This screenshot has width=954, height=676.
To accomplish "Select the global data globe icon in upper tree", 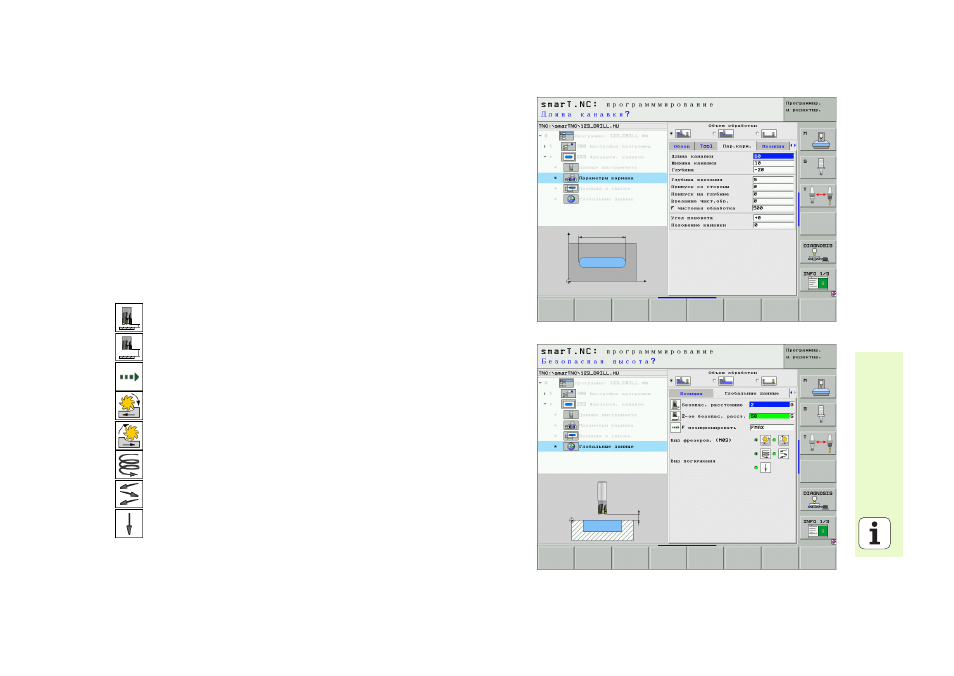I will coord(571,199).
